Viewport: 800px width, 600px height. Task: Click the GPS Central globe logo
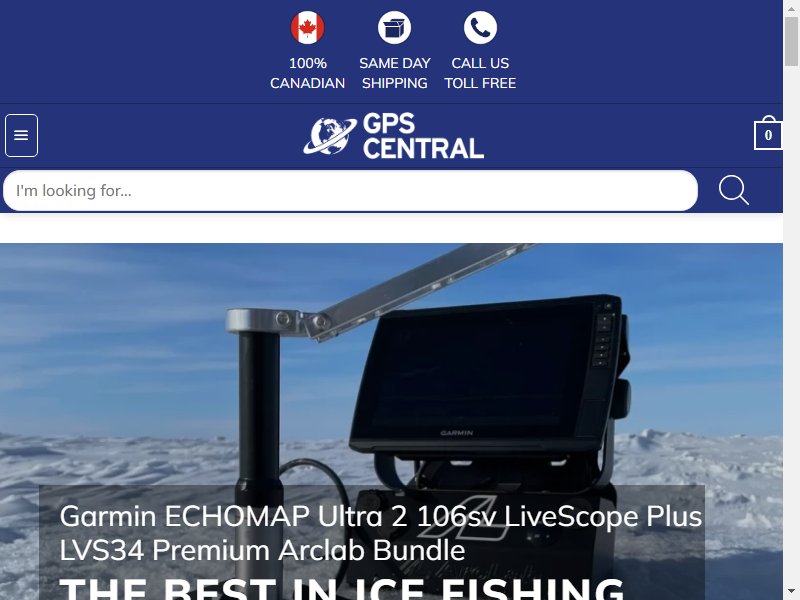(330, 136)
